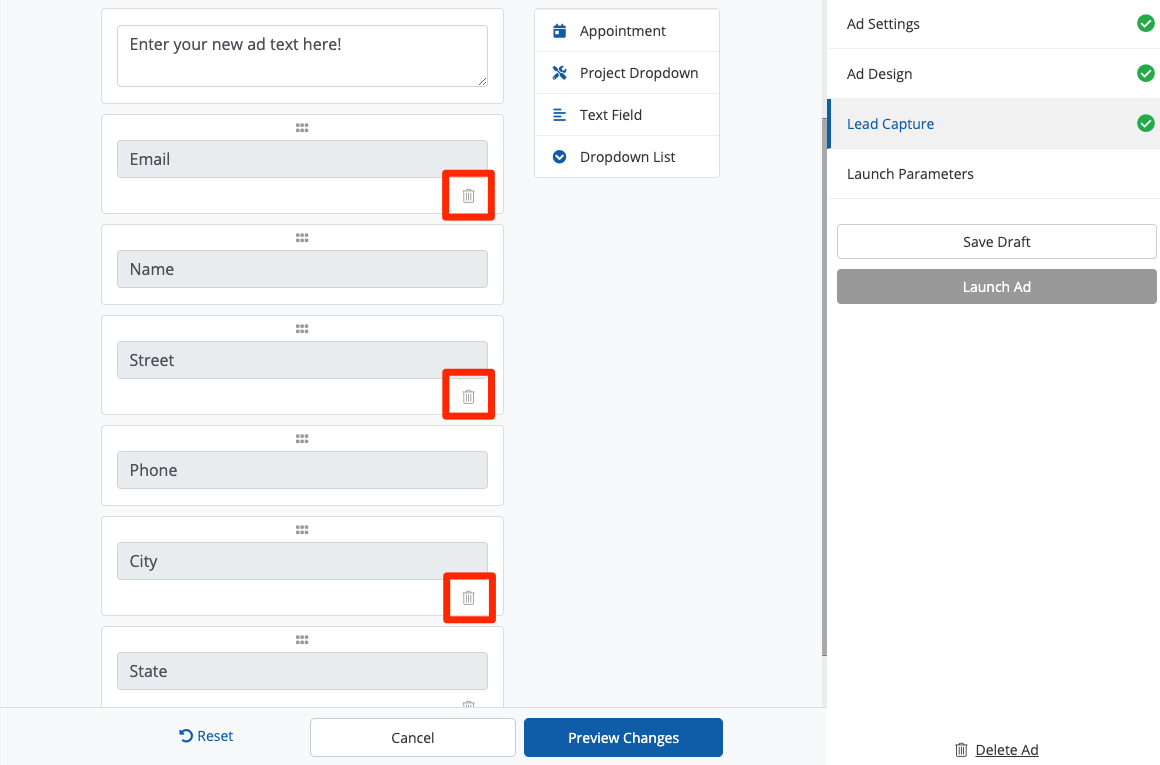This screenshot has width=1160, height=765.
Task: Reset the form changes
Action: point(206,736)
